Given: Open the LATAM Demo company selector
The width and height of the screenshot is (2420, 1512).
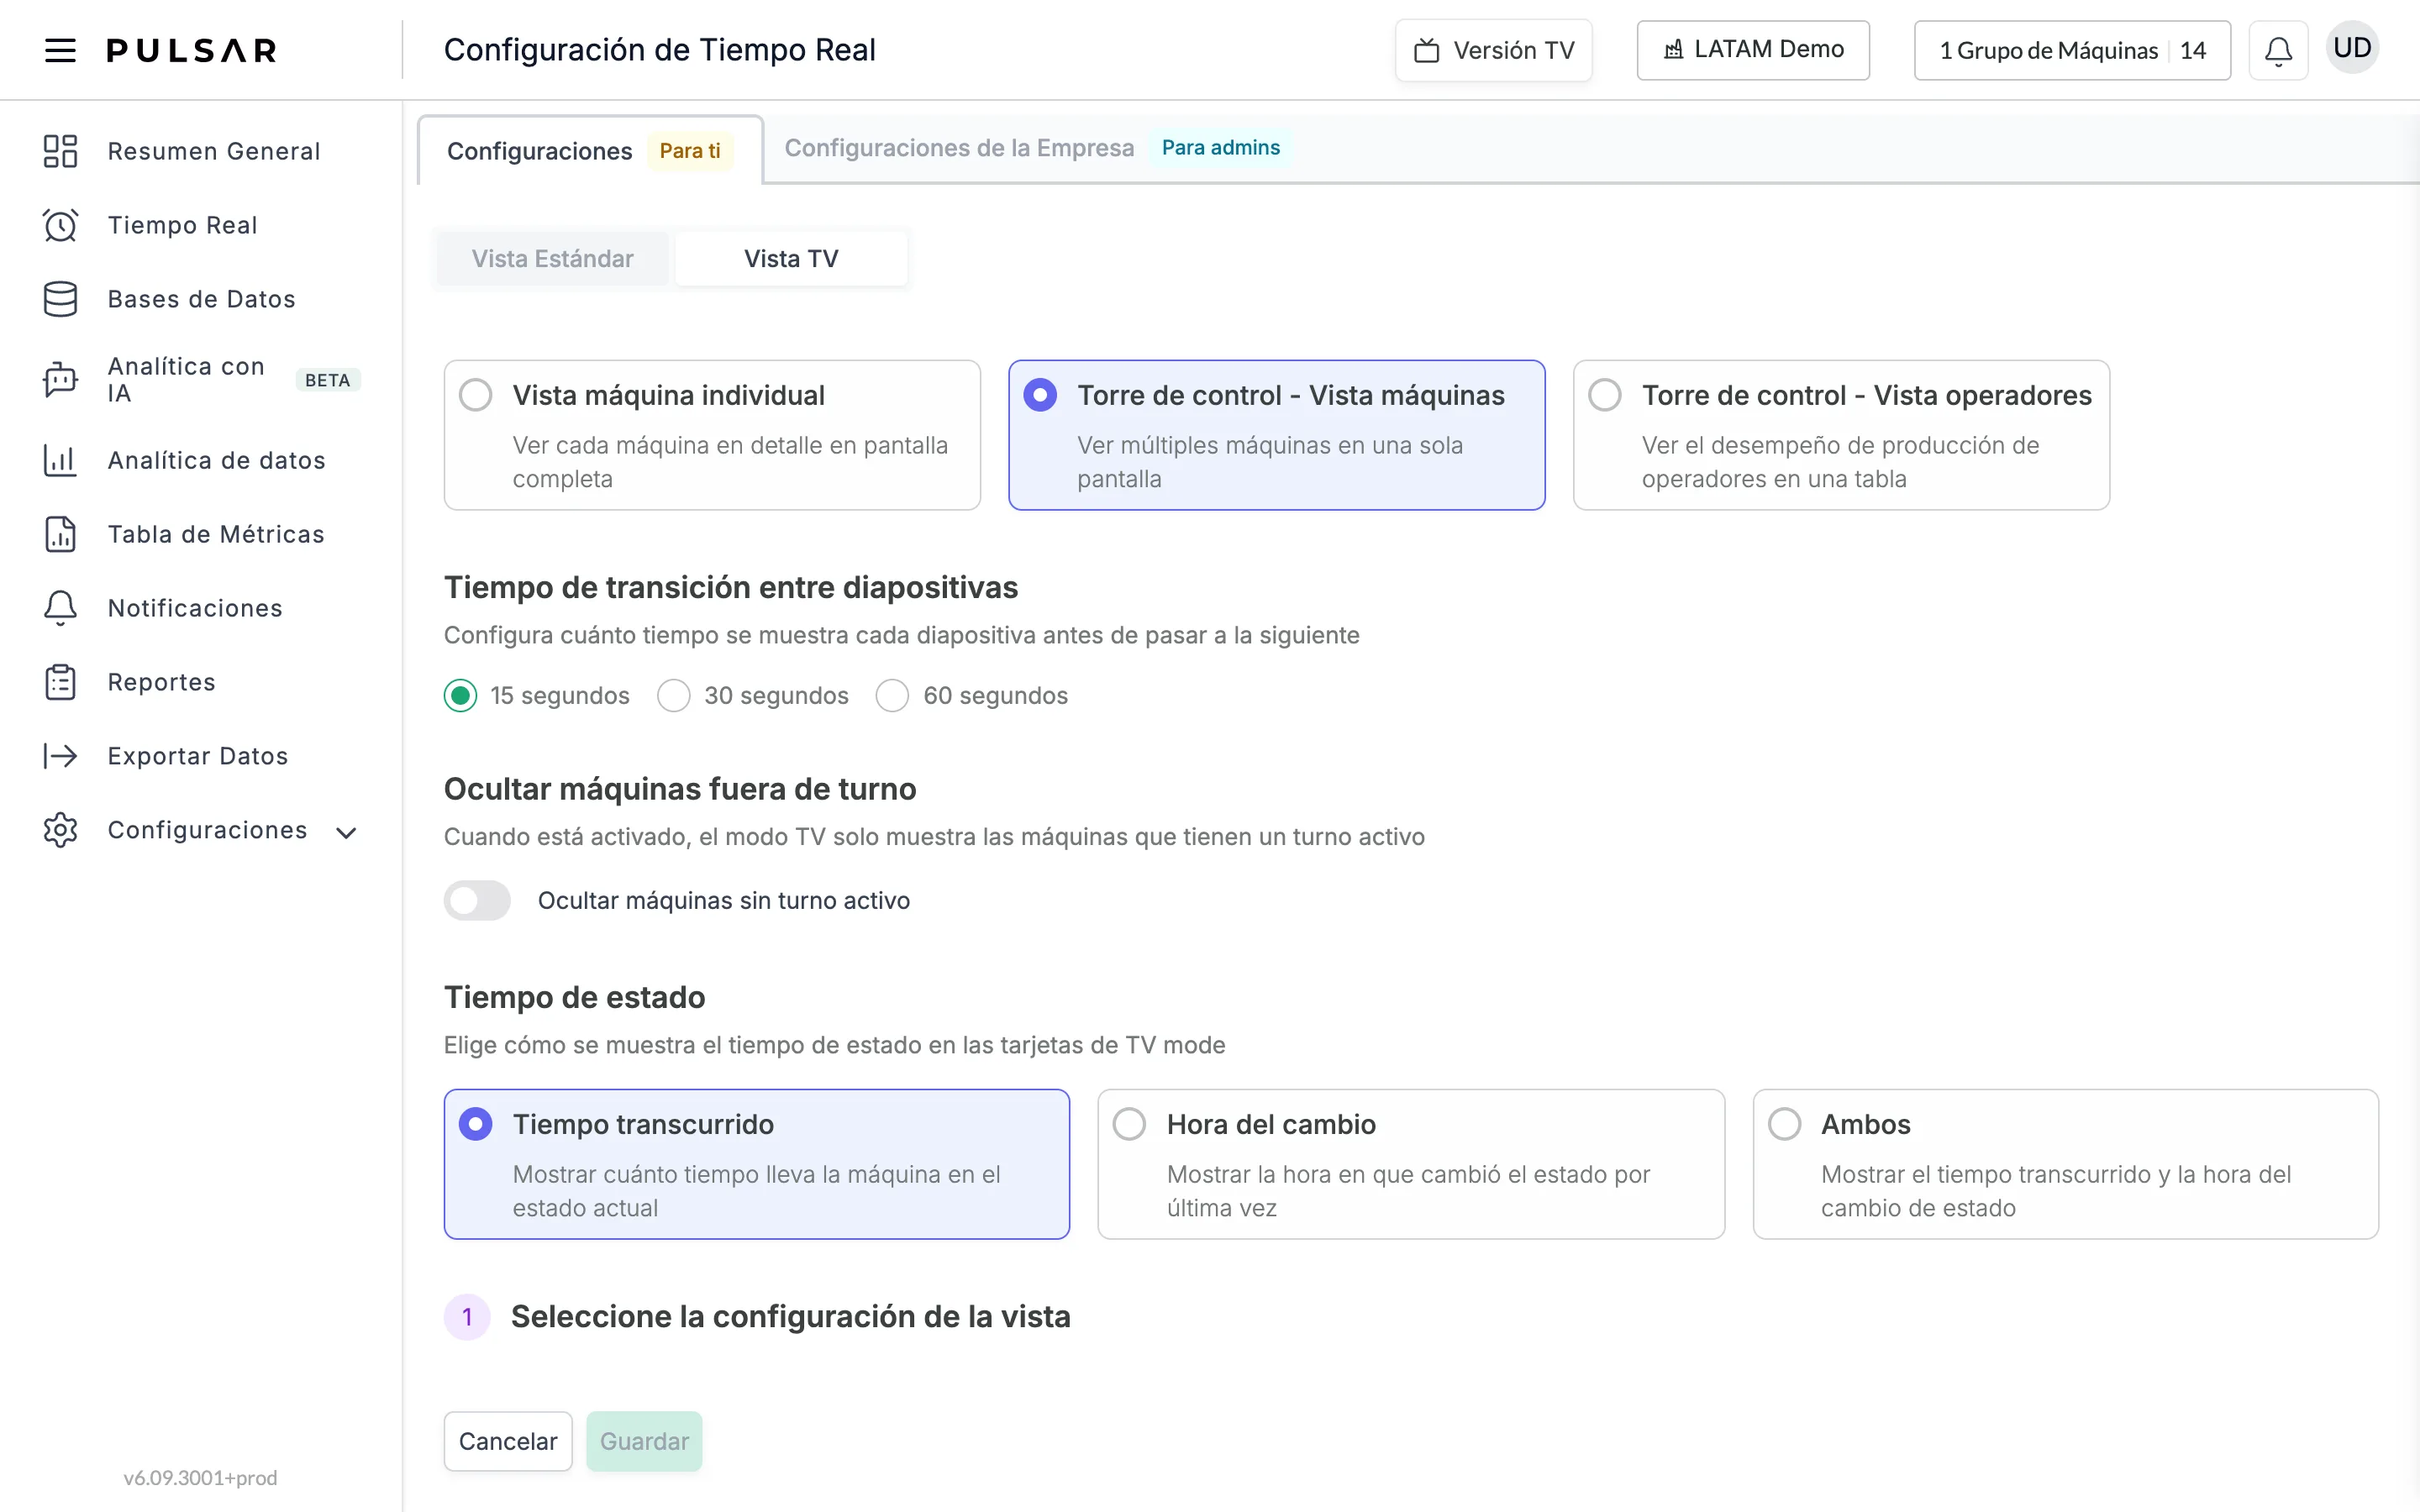Looking at the screenshot, I should click(x=1753, y=50).
